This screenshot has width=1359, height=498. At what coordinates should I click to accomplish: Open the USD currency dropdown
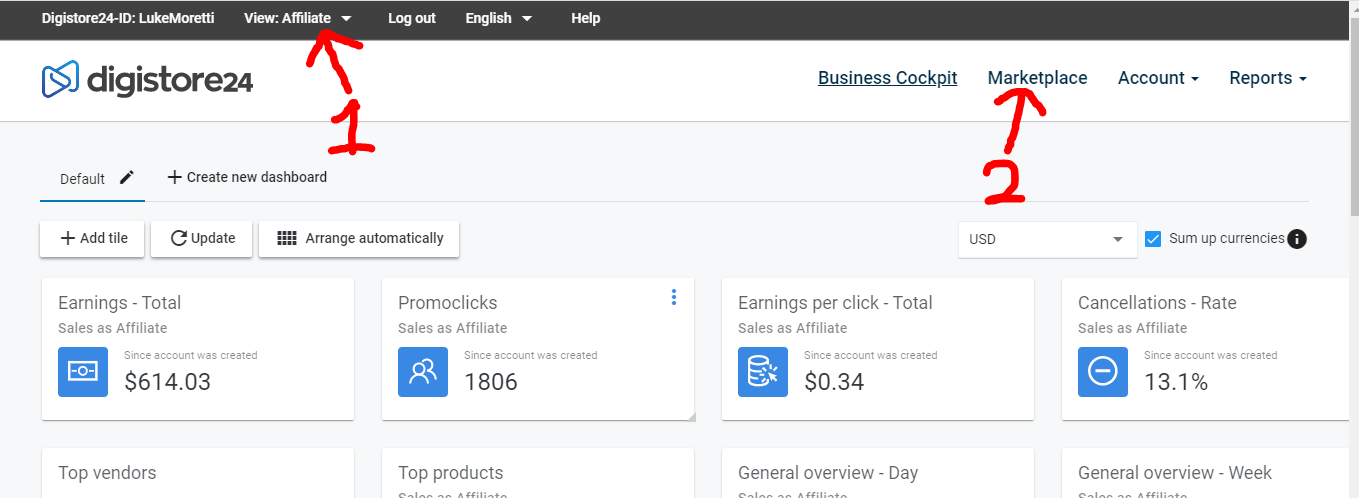point(1047,239)
